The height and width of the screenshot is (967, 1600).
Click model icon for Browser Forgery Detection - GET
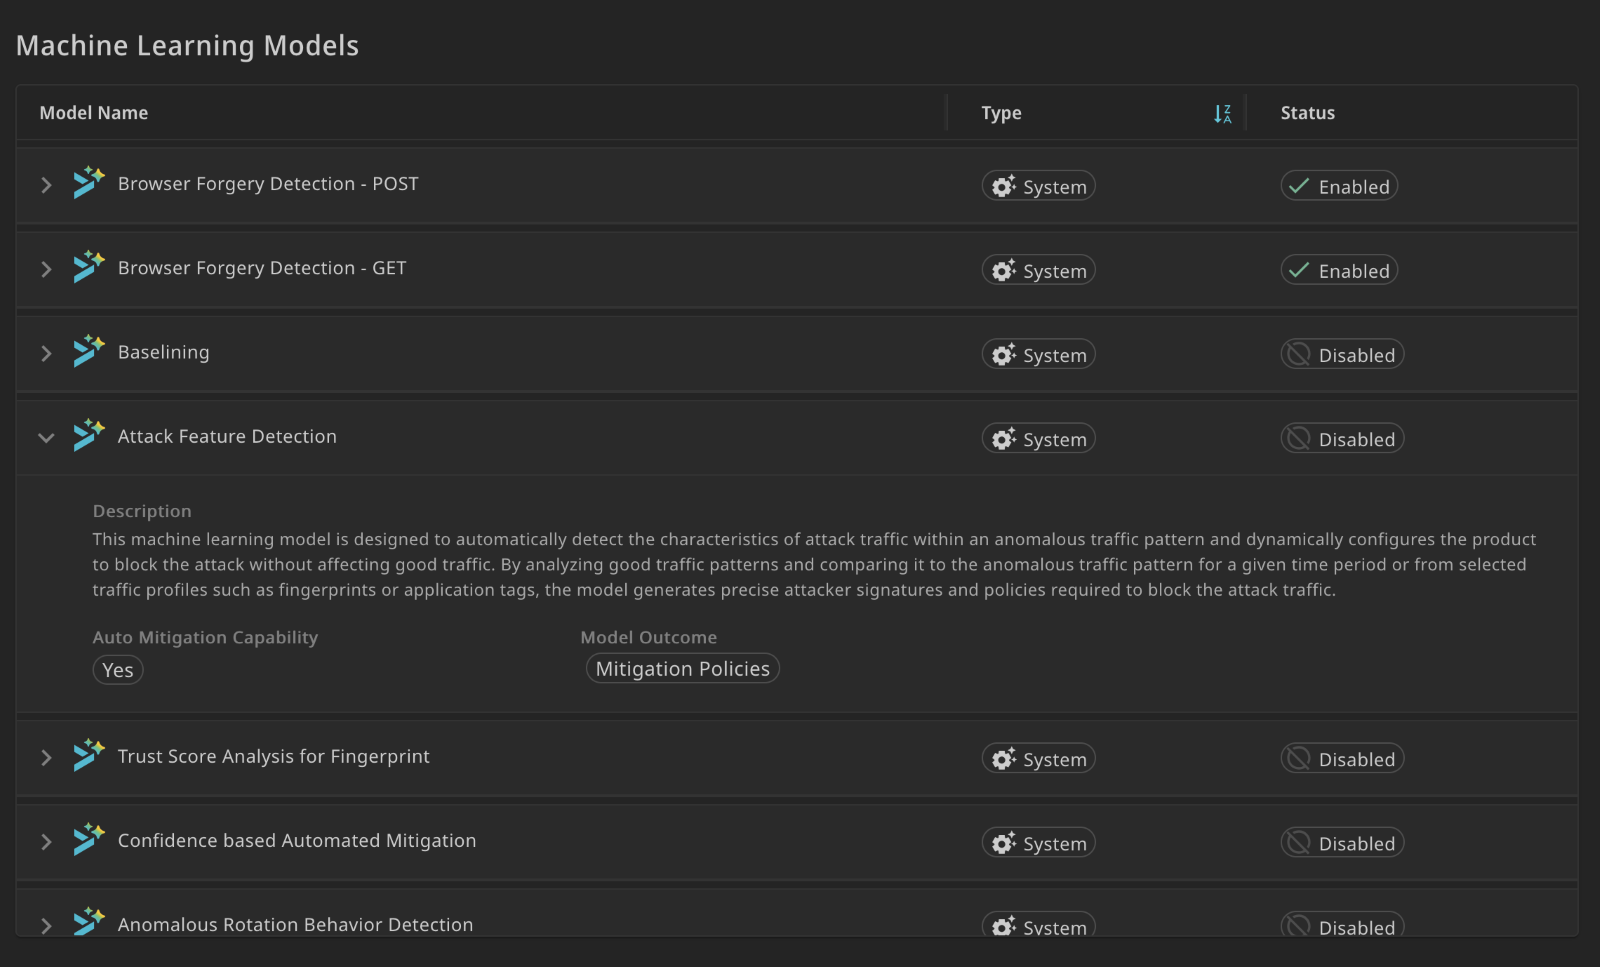[x=88, y=267]
